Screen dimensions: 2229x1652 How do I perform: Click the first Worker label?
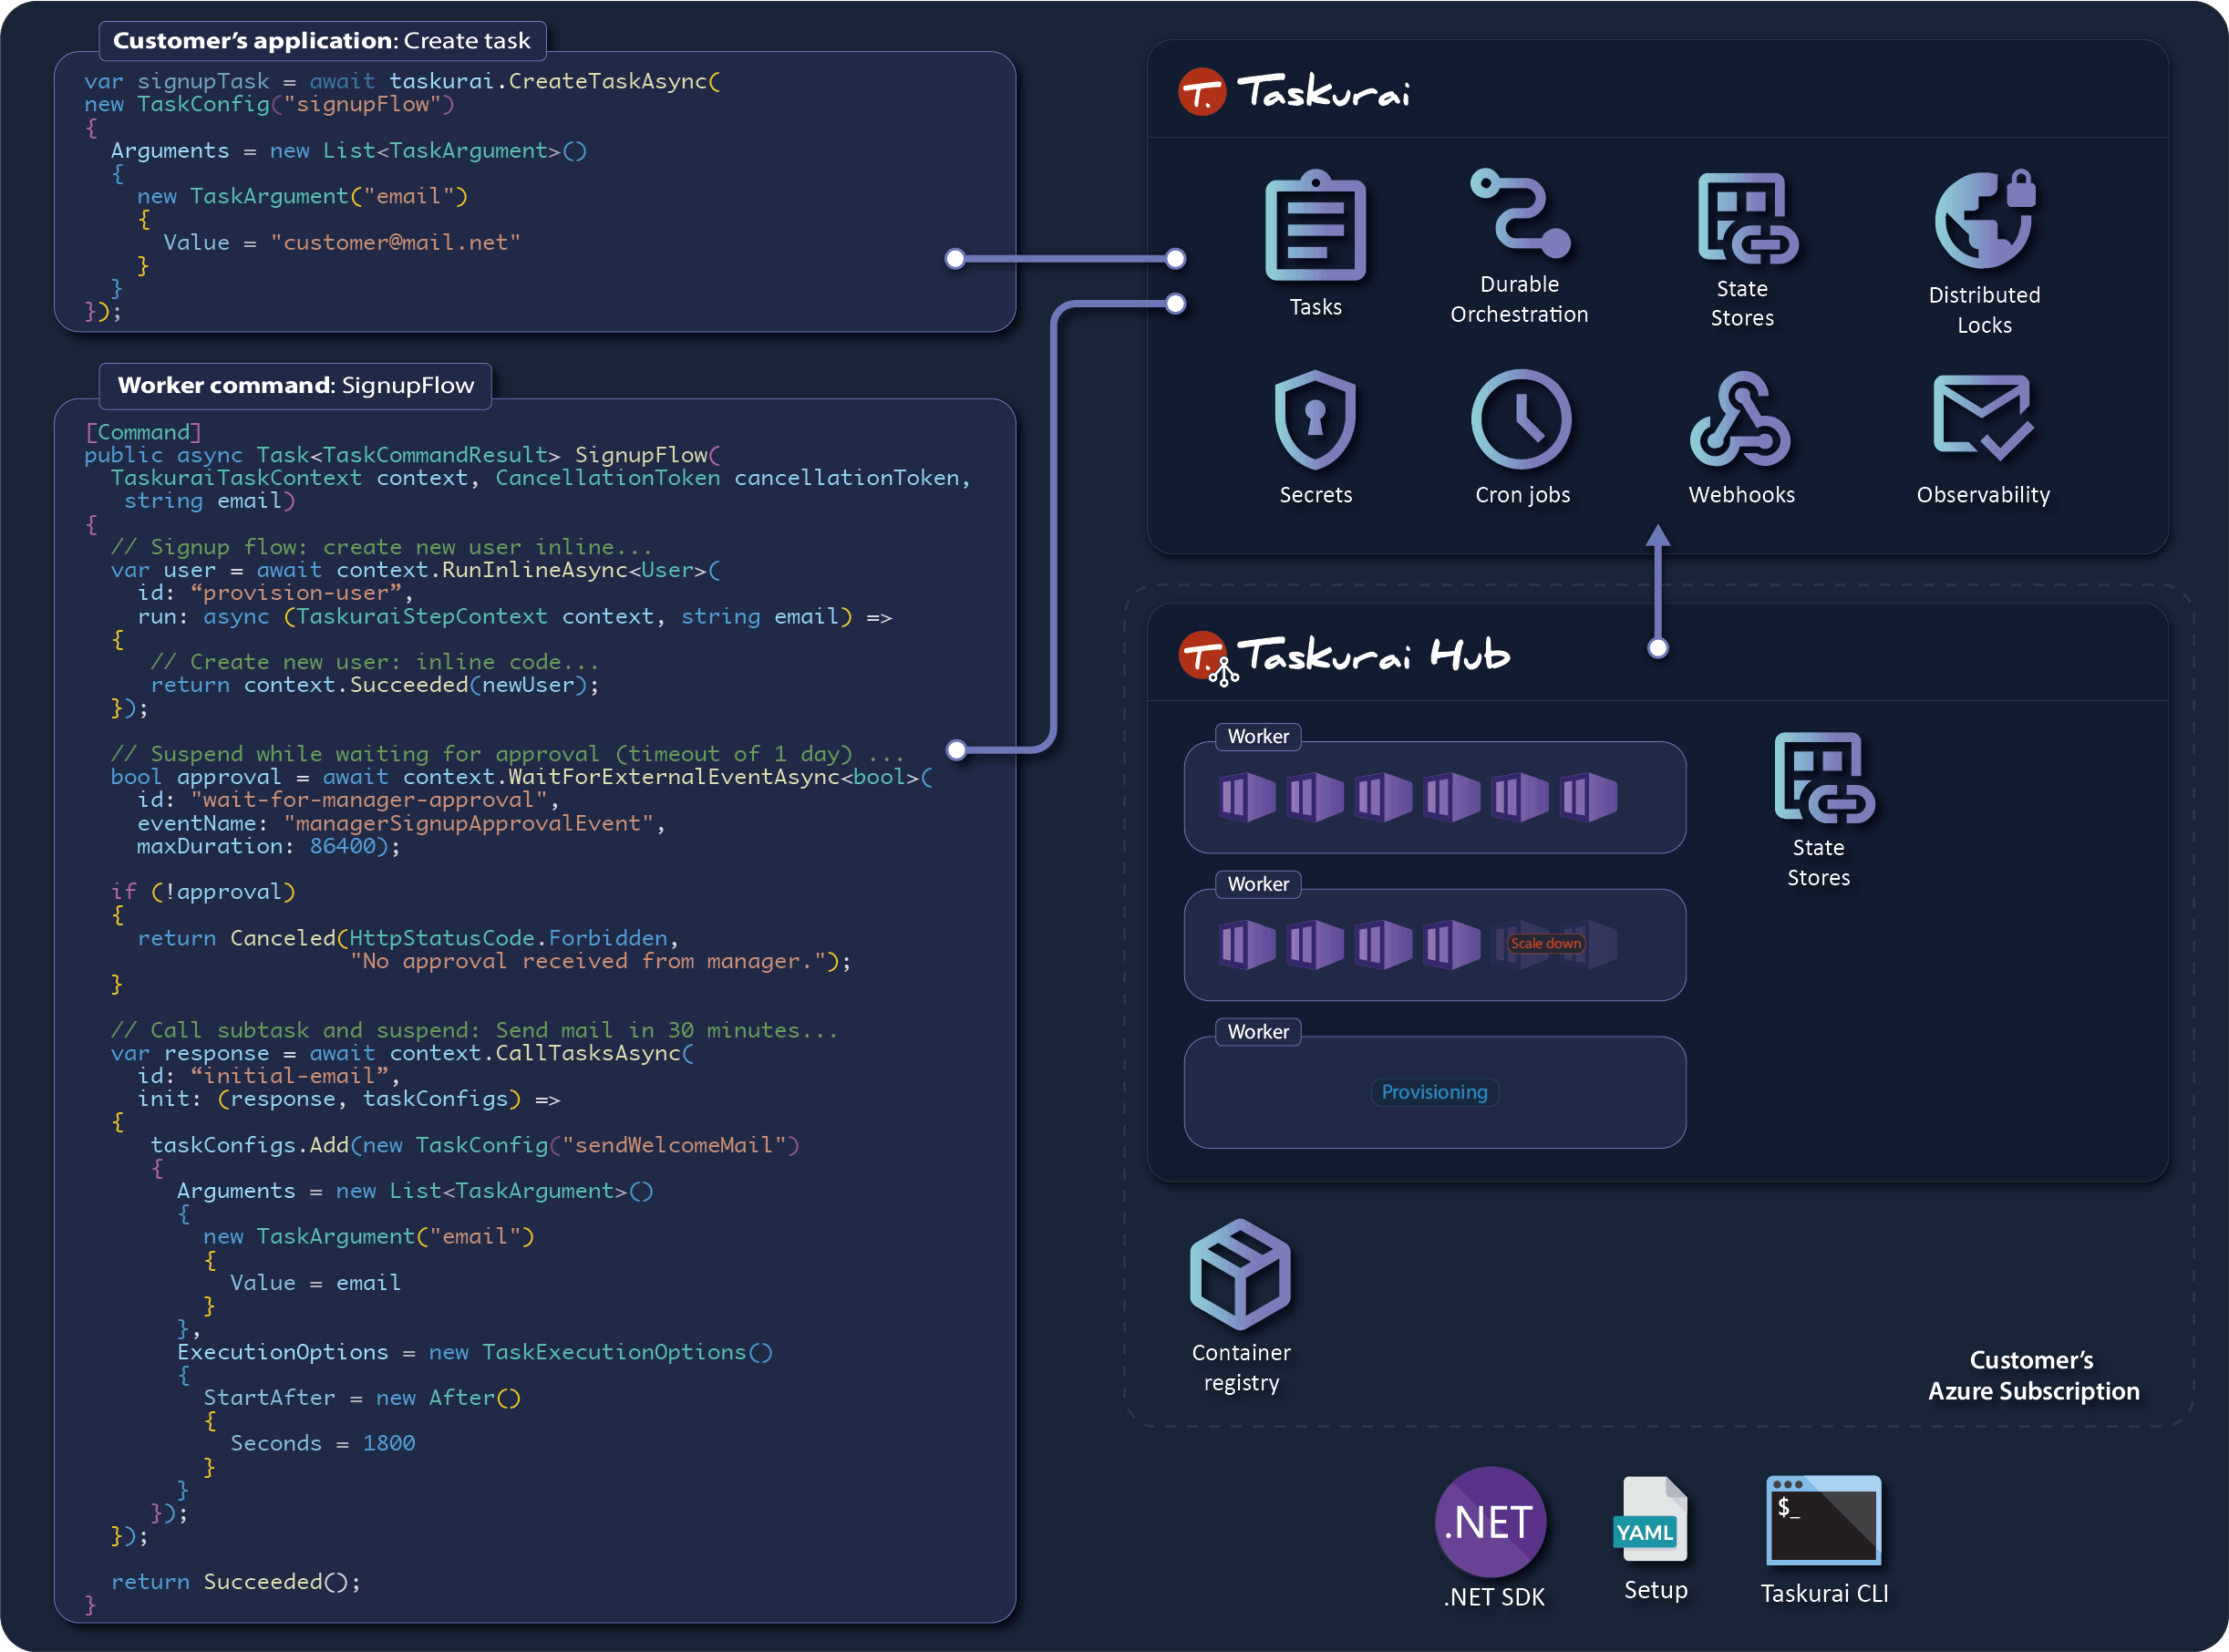point(1258,737)
